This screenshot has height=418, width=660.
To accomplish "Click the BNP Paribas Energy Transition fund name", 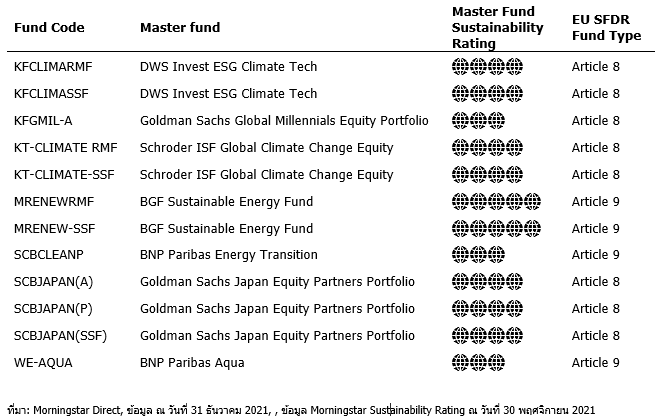I will point(229,255).
